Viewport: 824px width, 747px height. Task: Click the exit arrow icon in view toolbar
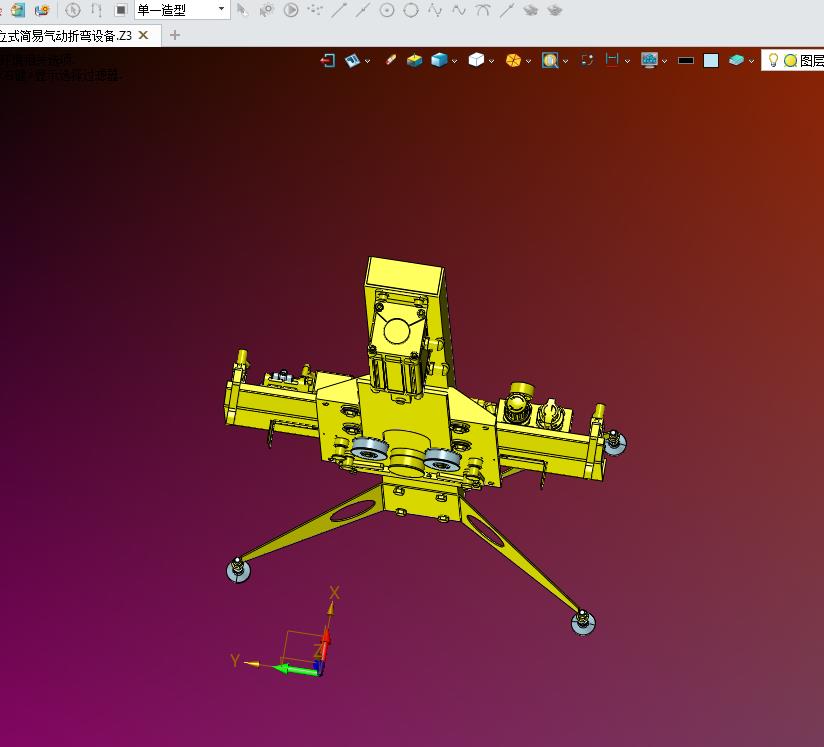point(327,61)
